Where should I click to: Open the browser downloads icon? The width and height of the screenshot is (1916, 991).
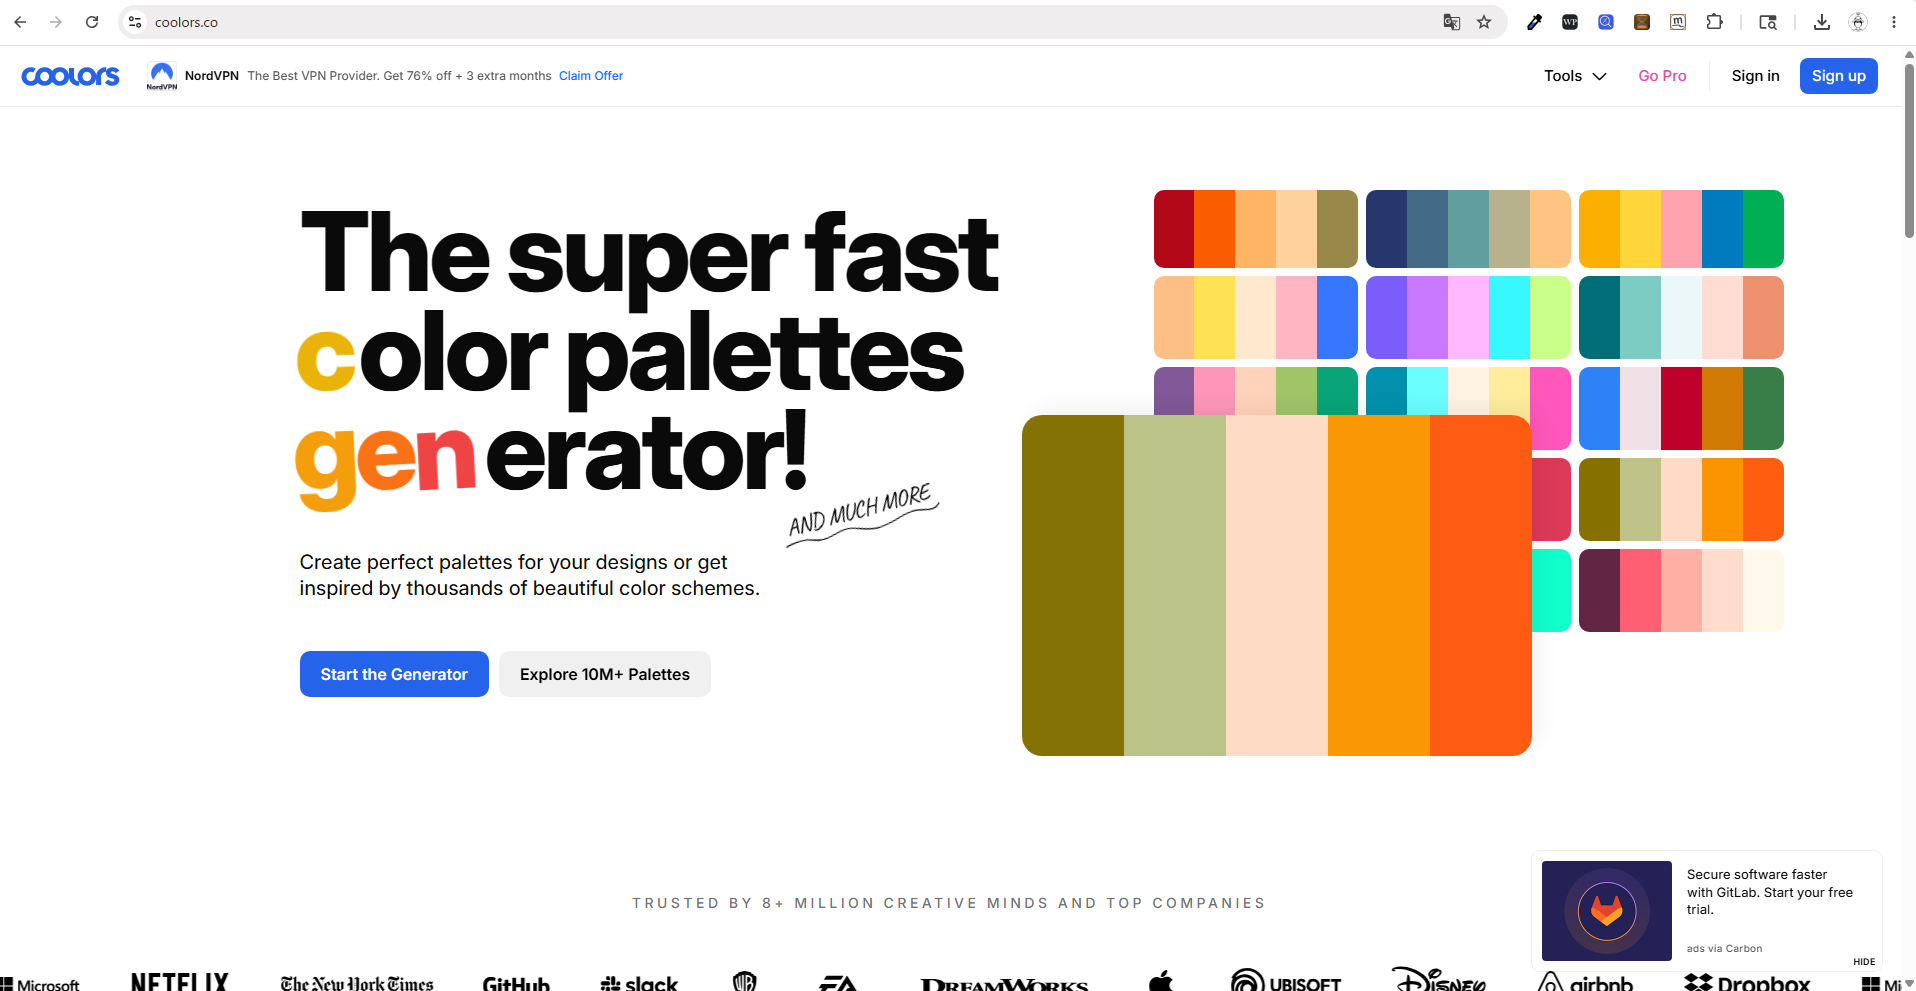pos(1821,22)
